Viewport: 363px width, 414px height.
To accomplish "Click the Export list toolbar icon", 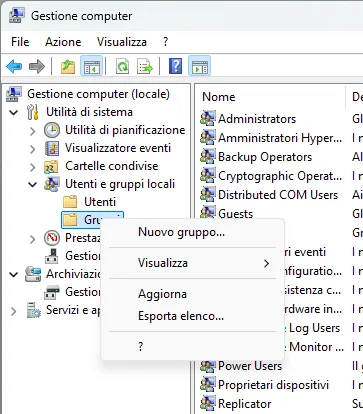I will click(x=145, y=66).
